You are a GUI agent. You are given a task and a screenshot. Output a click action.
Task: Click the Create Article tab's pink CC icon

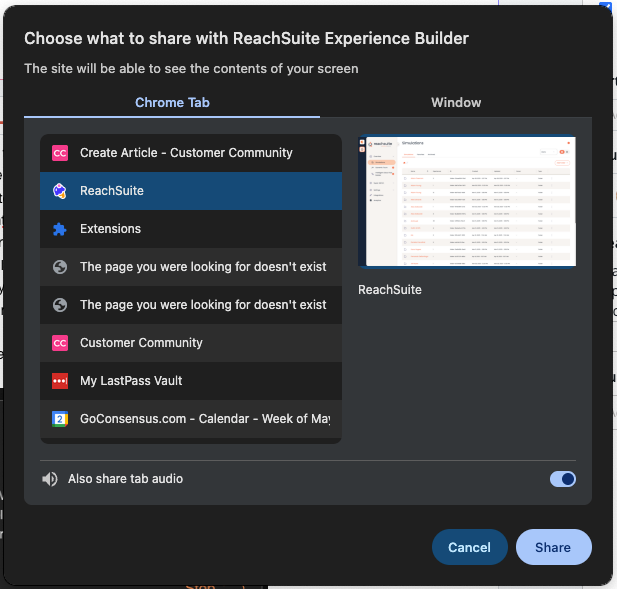click(60, 153)
